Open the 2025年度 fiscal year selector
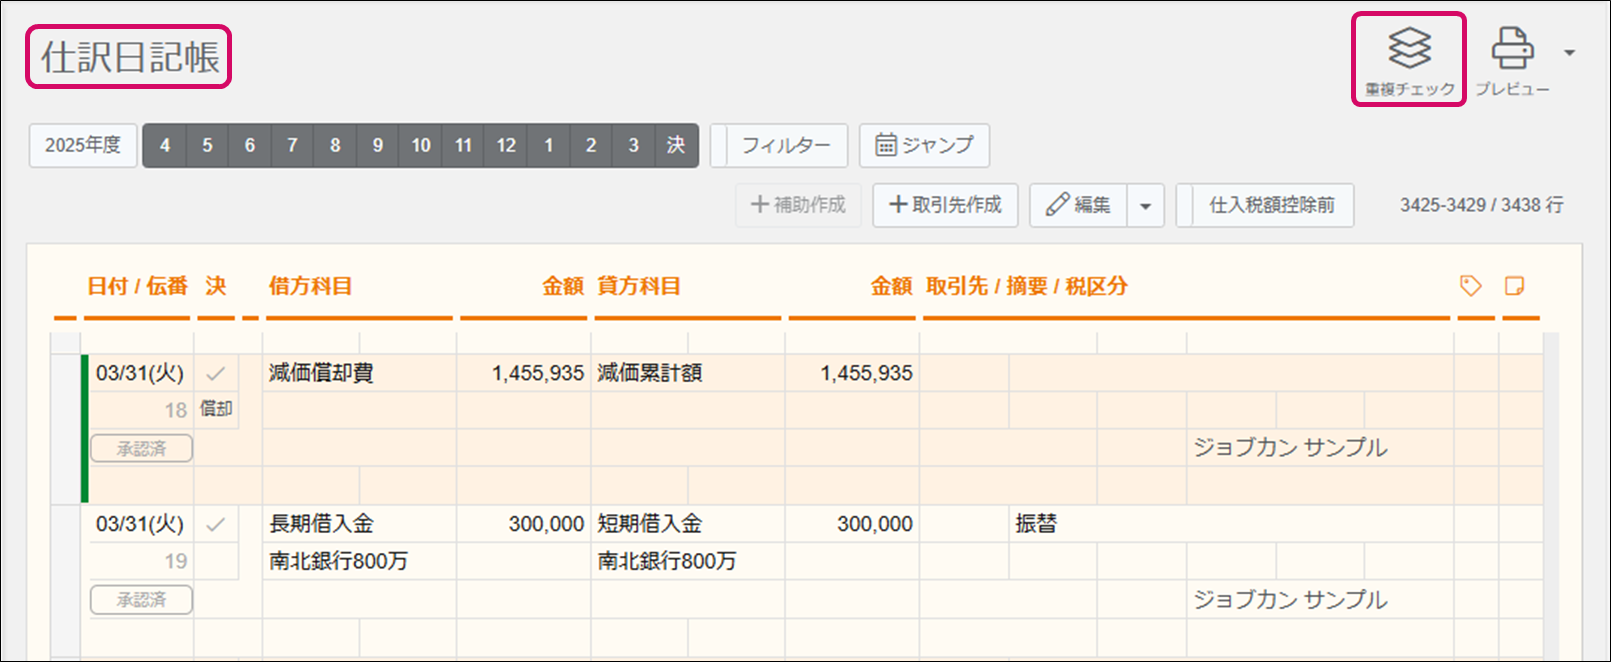The width and height of the screenshot is (1611, 662). tap(83, 145)
